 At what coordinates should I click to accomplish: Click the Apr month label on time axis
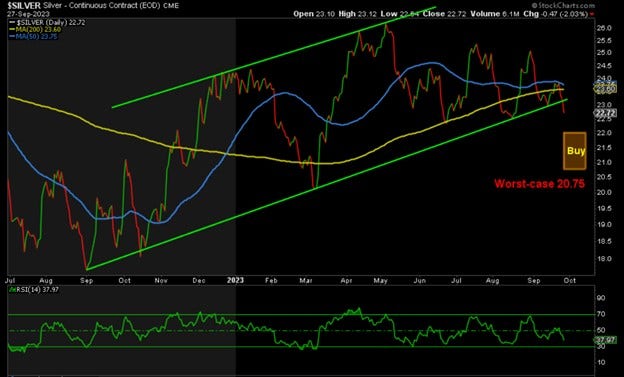346,281
